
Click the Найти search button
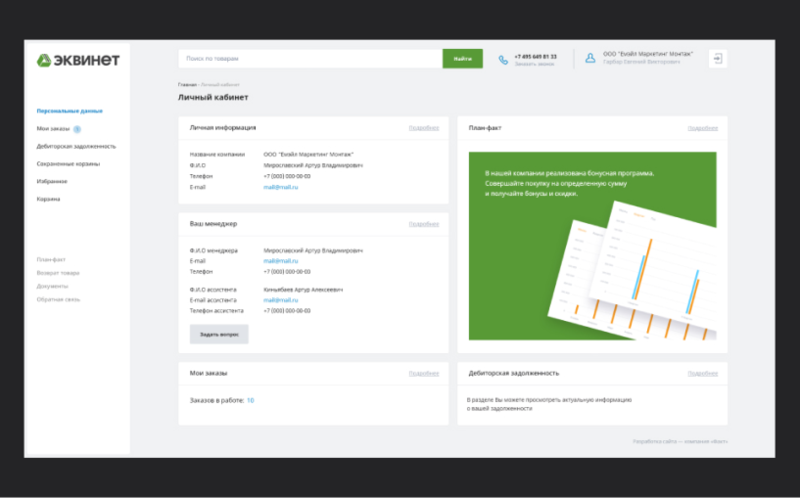pyautogui.click(x=462, y=59)
